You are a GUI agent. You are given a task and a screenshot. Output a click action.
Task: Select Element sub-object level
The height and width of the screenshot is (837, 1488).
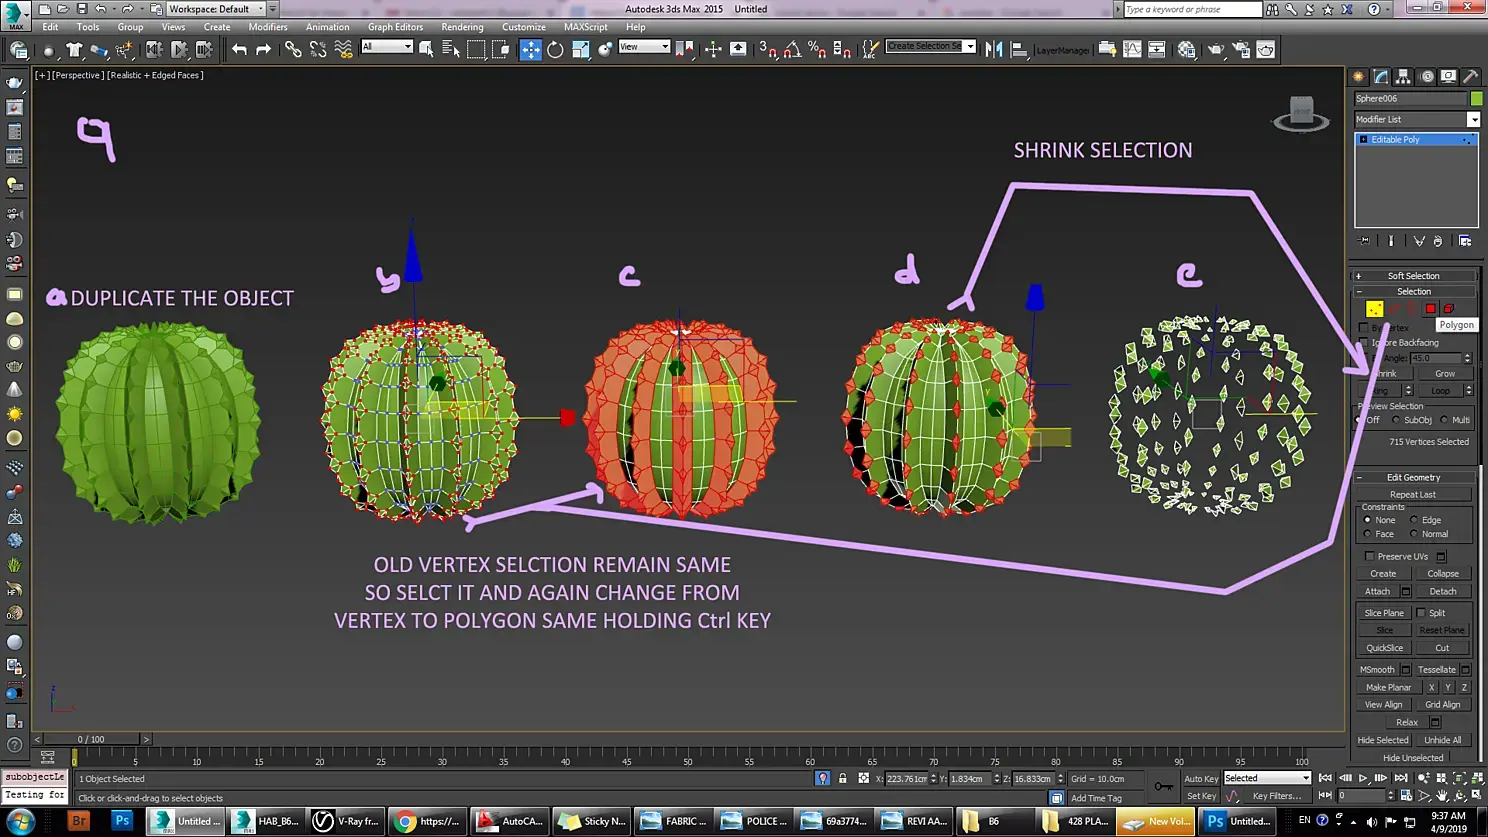click(1449, 309)
